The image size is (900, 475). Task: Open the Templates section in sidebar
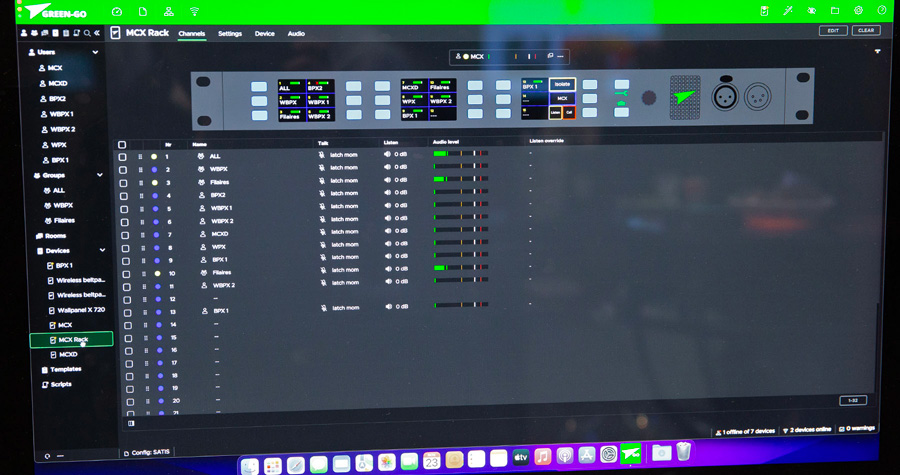tap(61, 370)
